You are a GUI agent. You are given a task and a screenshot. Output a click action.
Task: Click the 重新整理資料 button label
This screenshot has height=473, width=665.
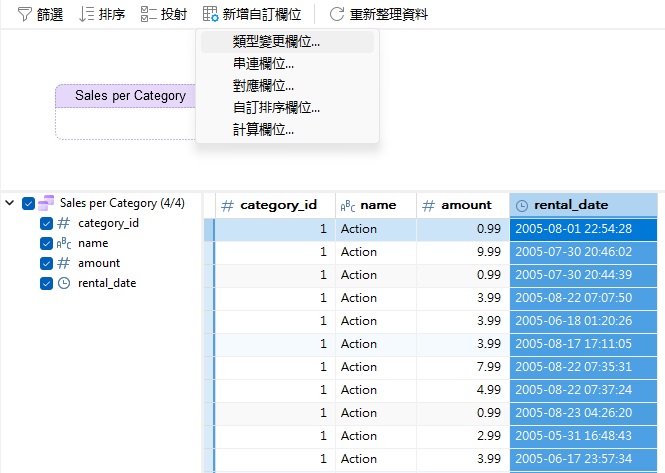(x=388, y=14)
